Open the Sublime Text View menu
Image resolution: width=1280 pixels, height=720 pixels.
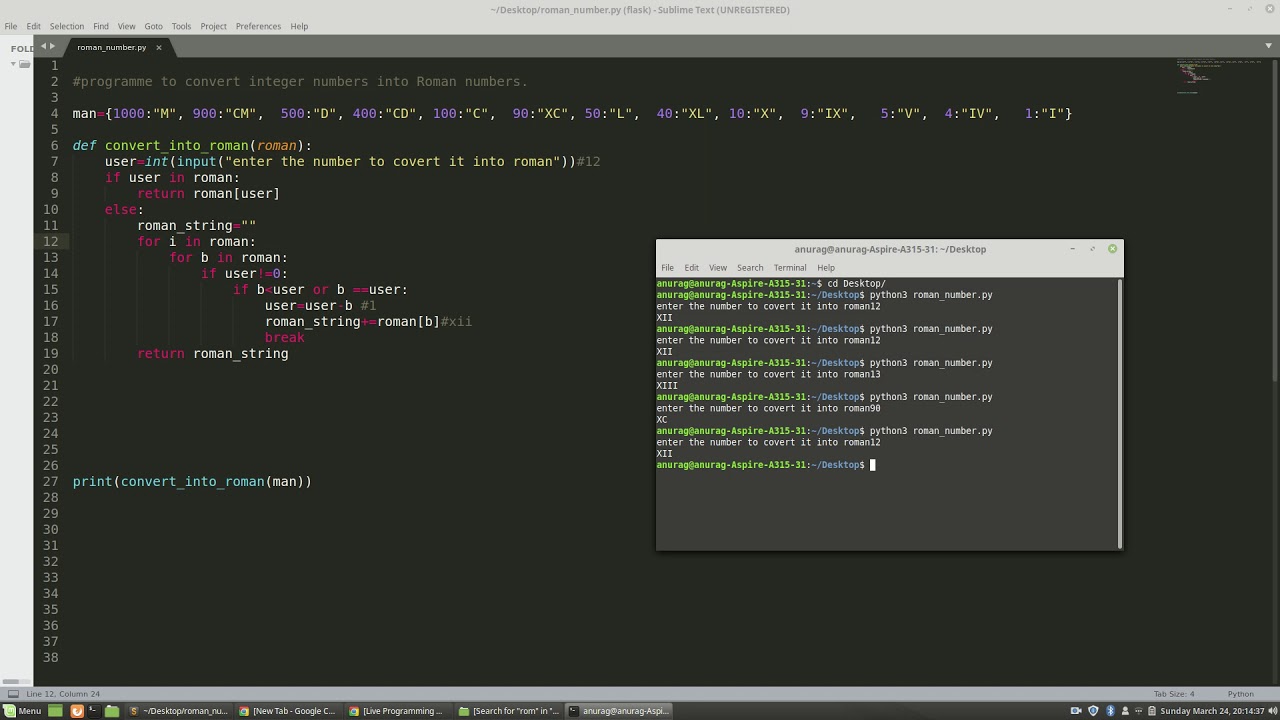(x=126, y=26)
